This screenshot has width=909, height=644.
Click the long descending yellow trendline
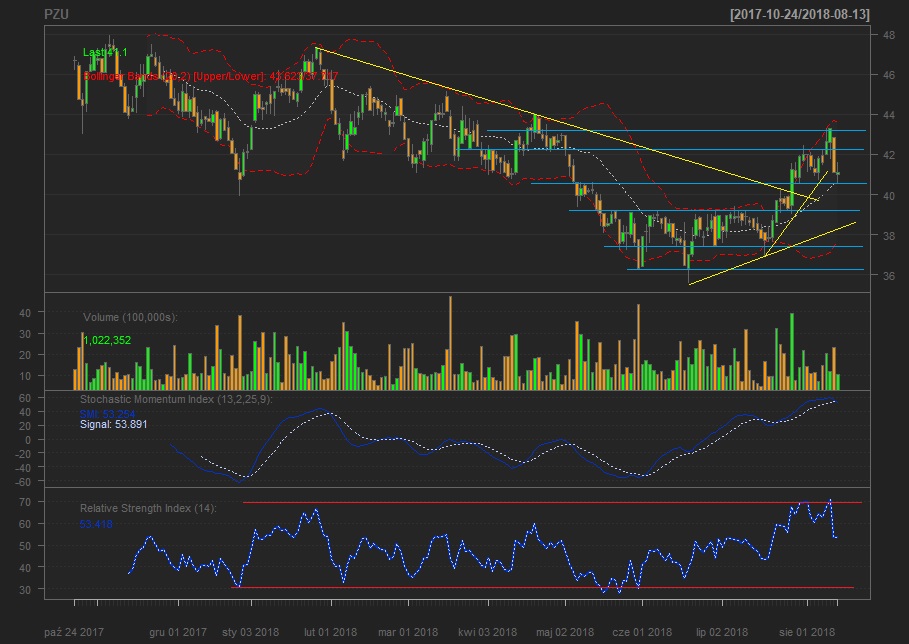568,125
